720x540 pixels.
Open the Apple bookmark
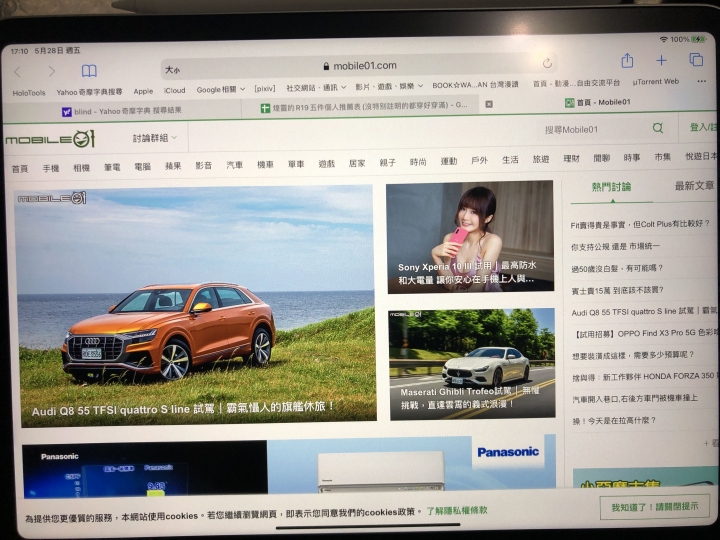143,91
